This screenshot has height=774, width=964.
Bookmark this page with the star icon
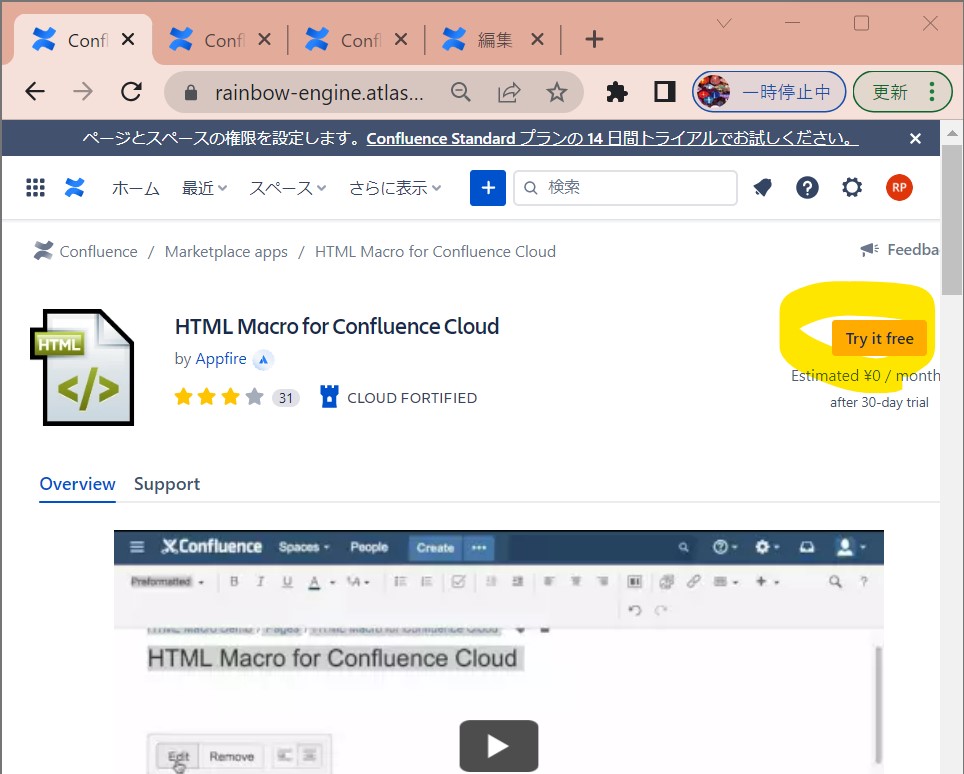click(556, 92)
